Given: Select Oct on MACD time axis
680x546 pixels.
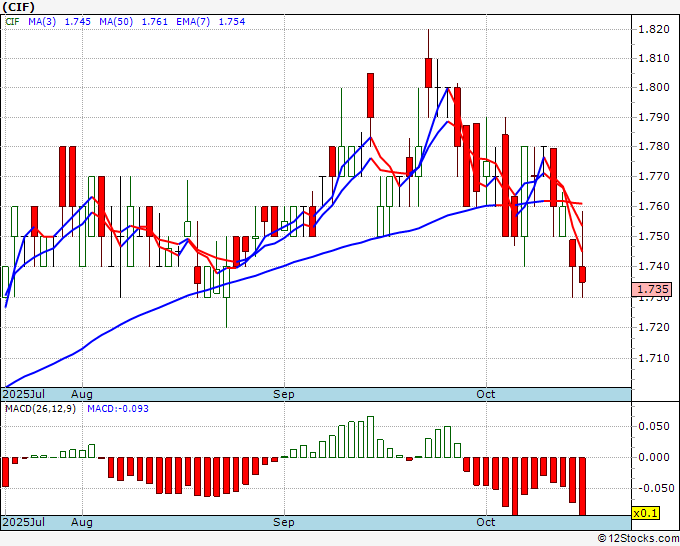Looking at the screenshot, I should (x=485, y=522).
